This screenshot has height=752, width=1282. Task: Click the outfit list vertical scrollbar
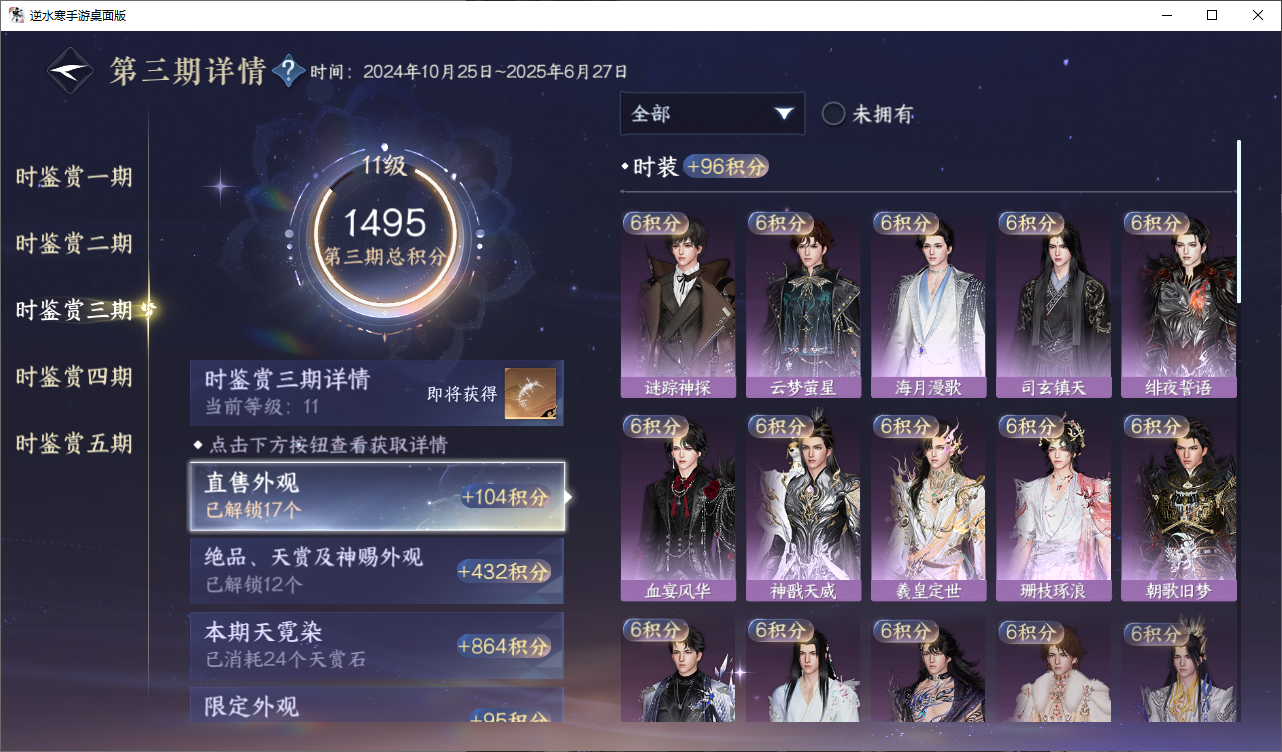click(1239, 222)
